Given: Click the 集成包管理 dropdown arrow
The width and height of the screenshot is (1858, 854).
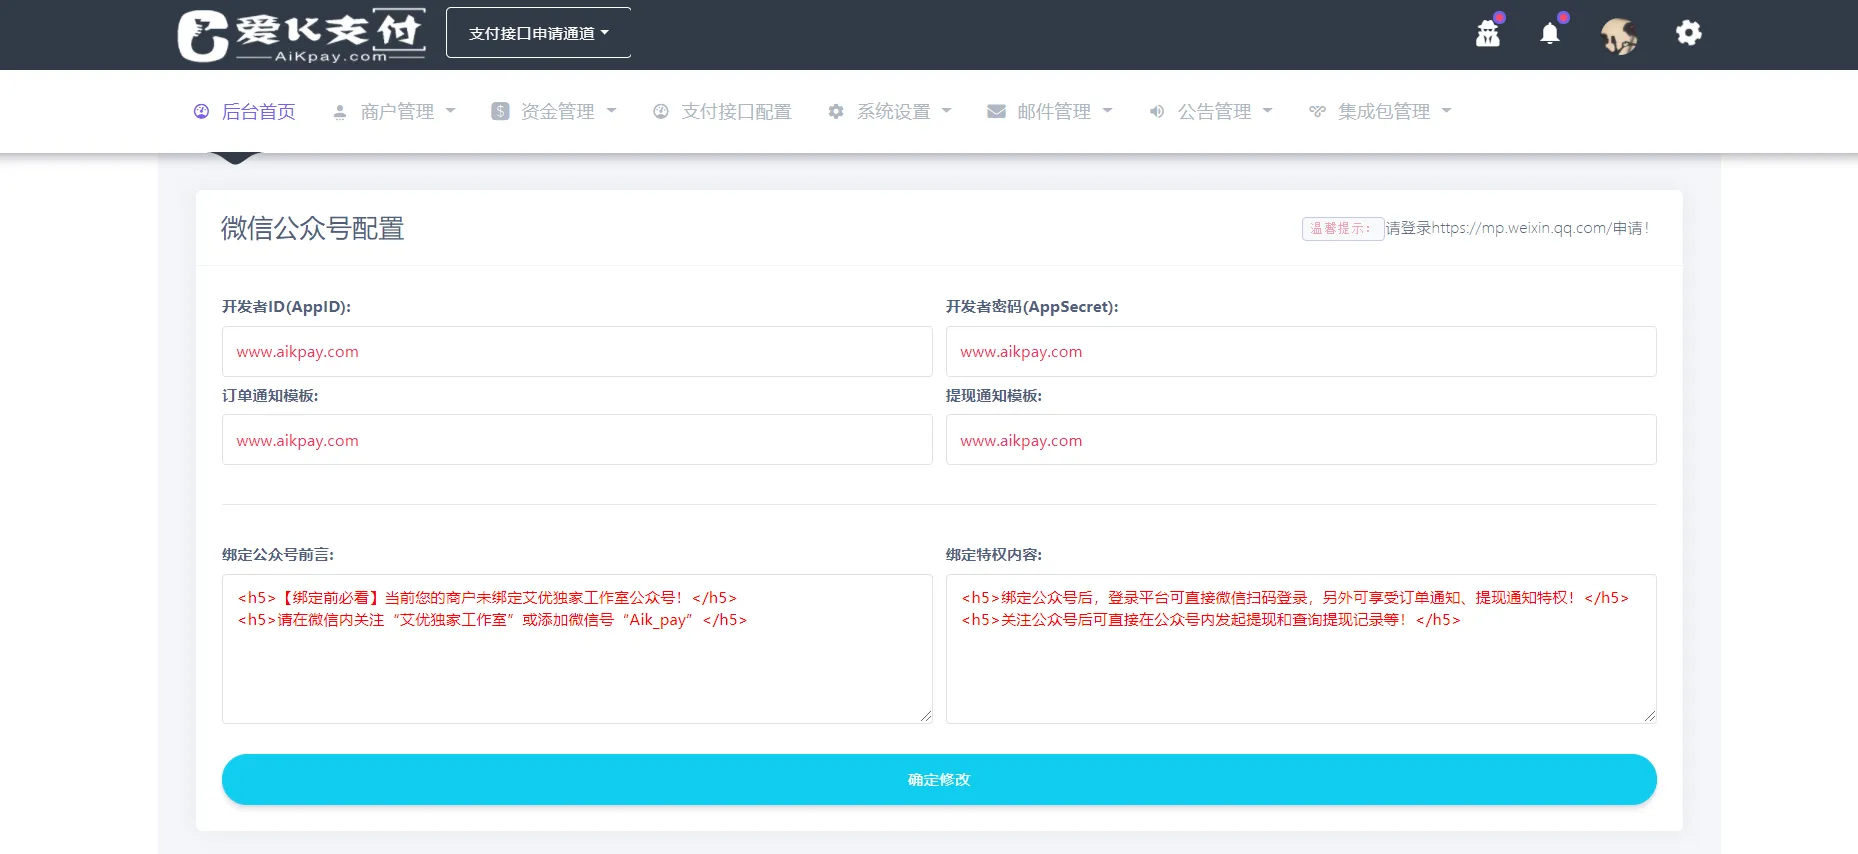Looking at the screenshot, I should (1446, 111).
